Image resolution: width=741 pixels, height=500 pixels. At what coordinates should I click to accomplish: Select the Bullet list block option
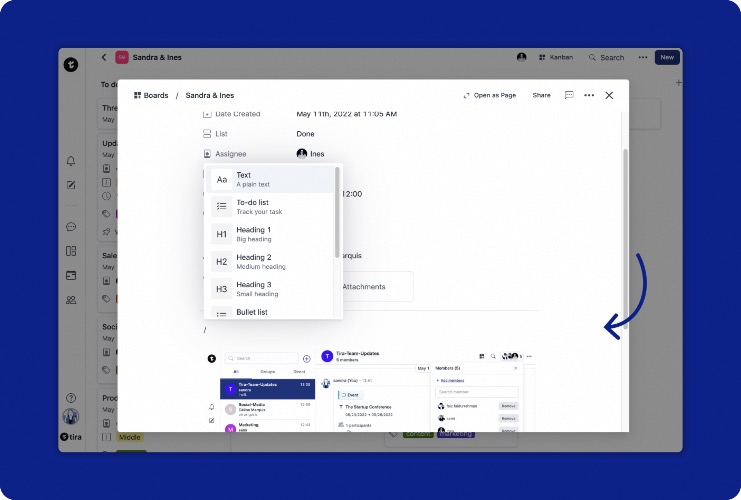269,312
